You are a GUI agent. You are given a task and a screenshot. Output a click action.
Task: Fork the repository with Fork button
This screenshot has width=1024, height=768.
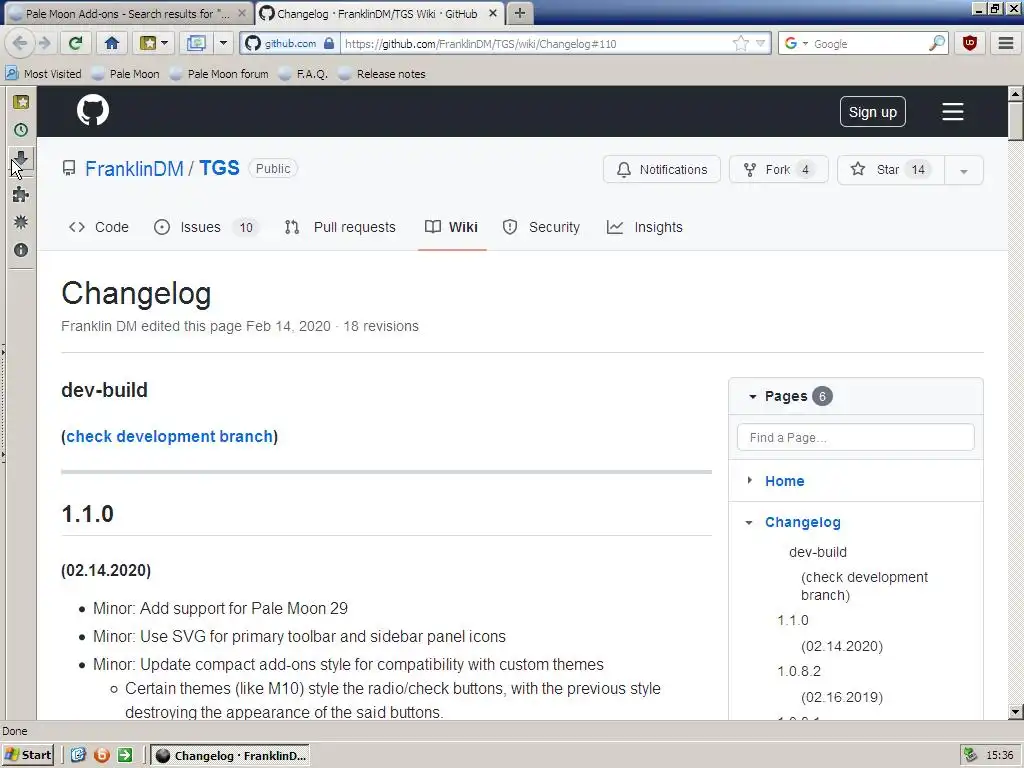(x=778, y=170)
